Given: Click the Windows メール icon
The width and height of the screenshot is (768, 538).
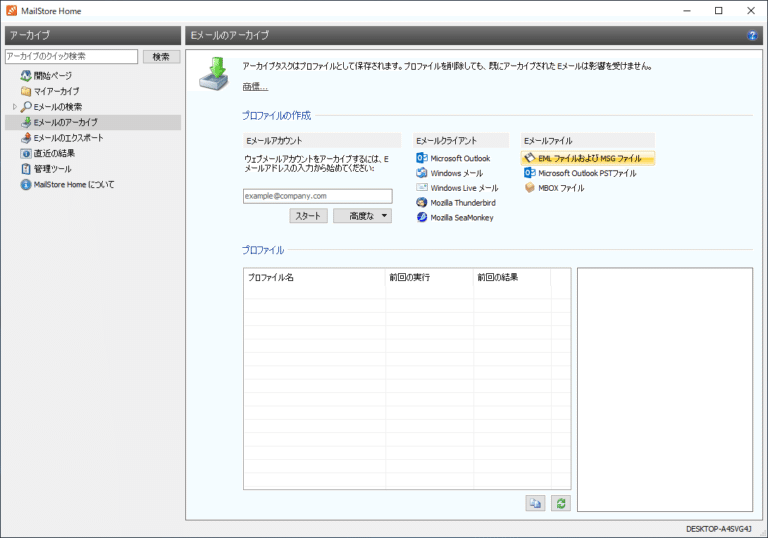Looking at the screenshot, I should 422,173.
